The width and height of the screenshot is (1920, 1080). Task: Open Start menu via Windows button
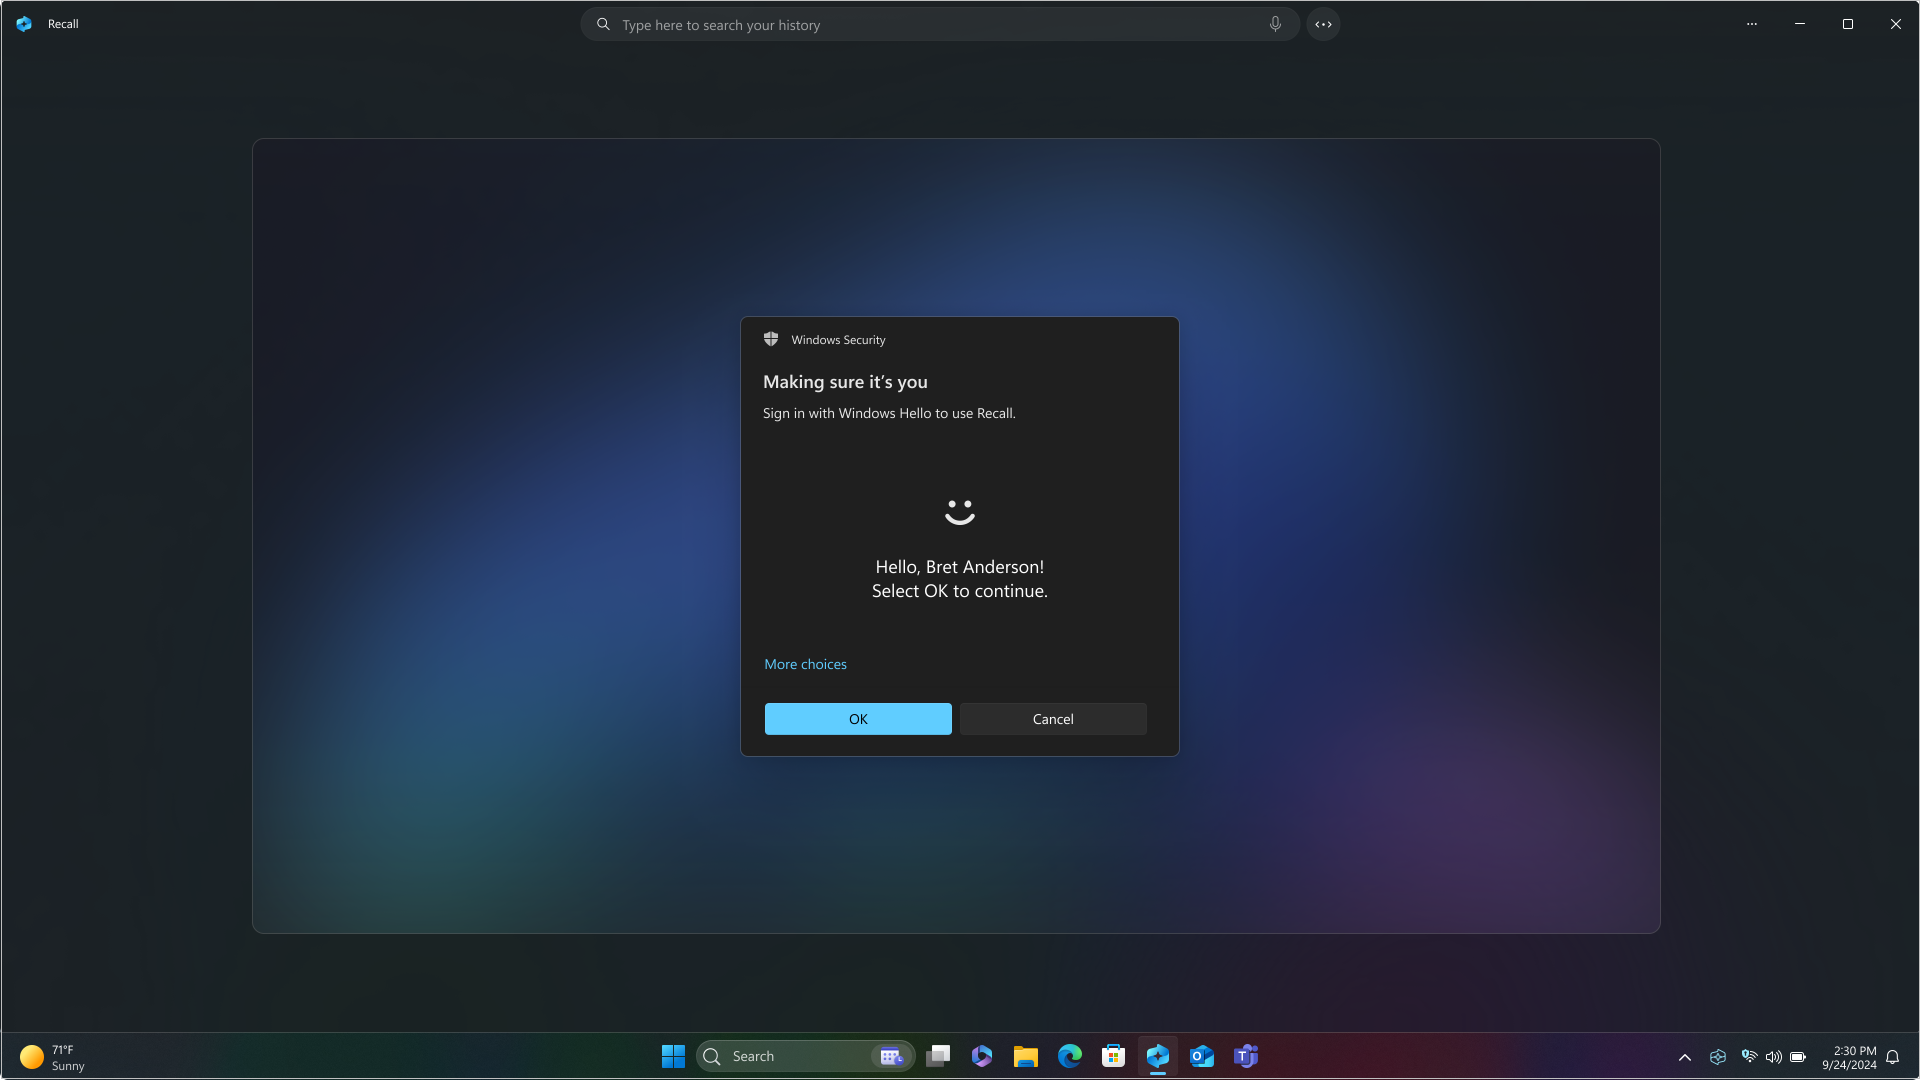pyautogui.click(x=673, y=1056)
